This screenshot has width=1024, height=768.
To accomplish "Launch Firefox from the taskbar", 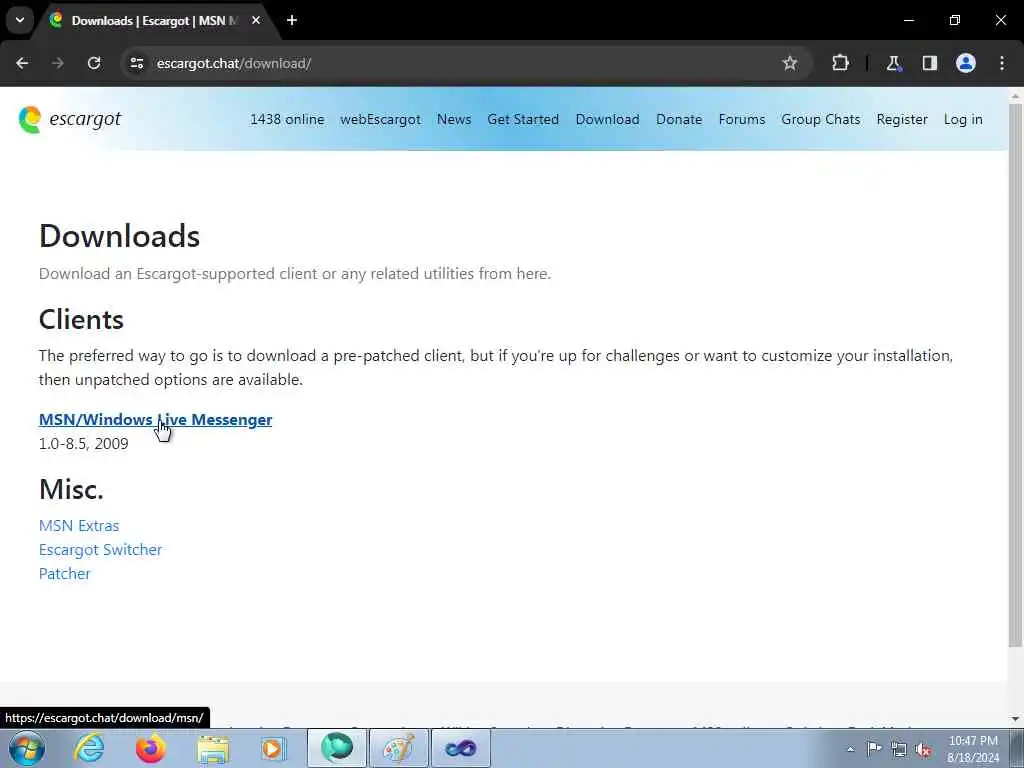I will tap(150, 748).
